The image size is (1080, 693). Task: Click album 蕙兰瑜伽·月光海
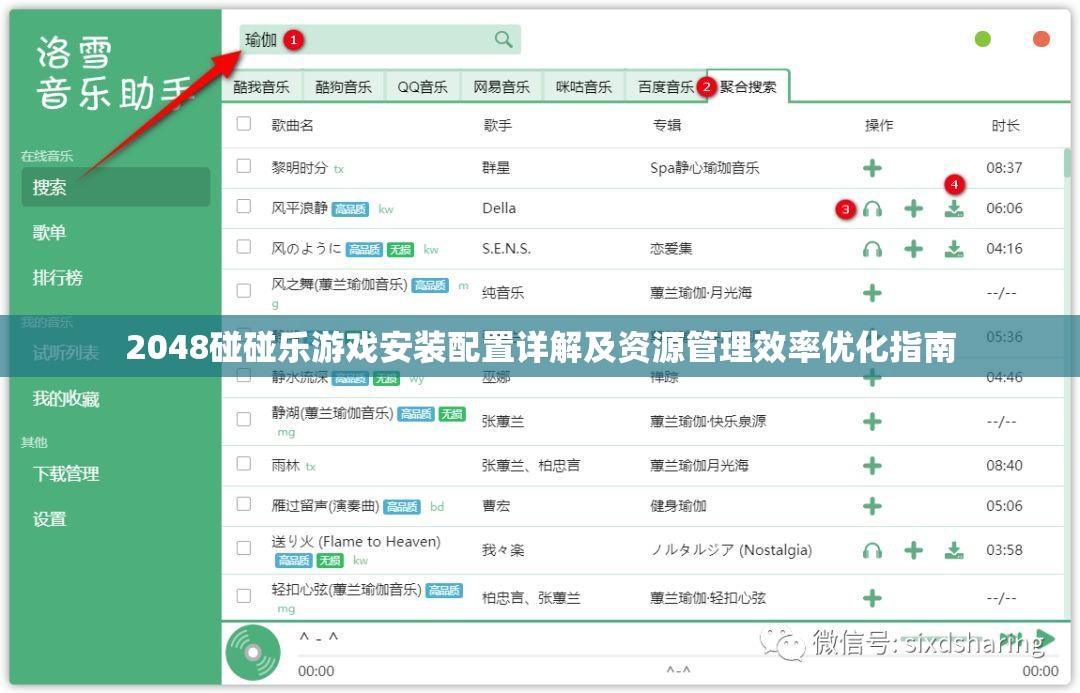point(700,293)
